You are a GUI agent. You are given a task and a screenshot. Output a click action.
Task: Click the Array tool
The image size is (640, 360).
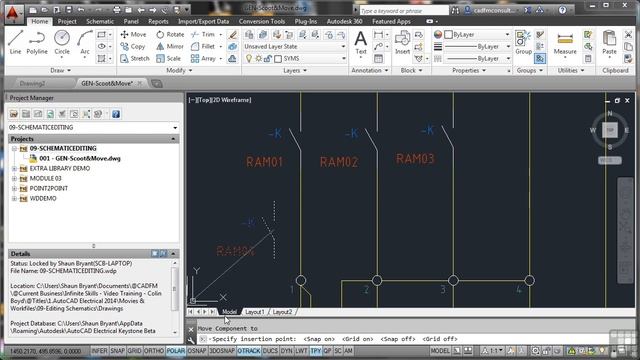click(203, 58)
